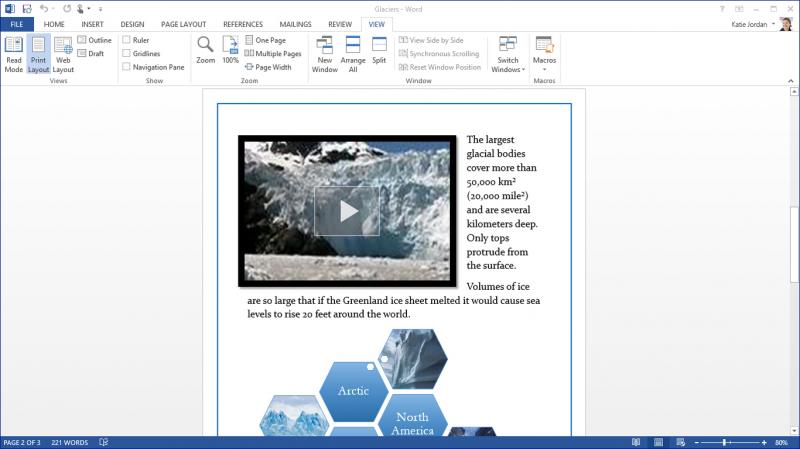Select the VIEW tab

pos(377,24)
